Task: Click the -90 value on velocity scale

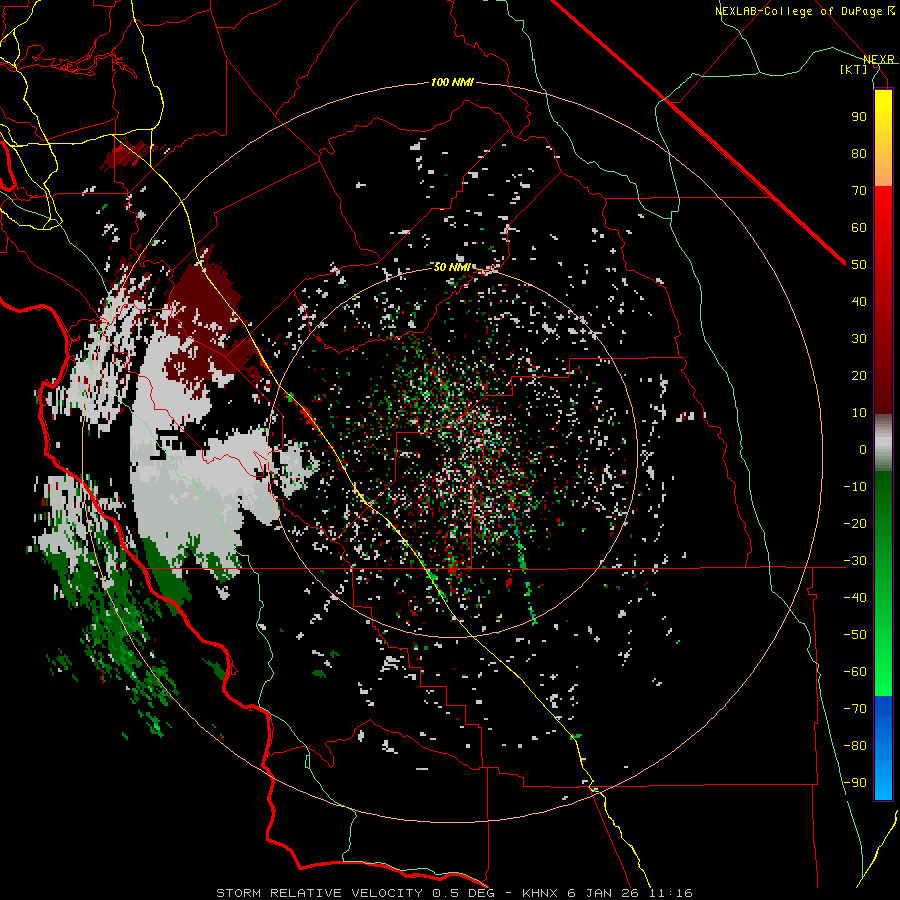Action: [x=855, y=782]
